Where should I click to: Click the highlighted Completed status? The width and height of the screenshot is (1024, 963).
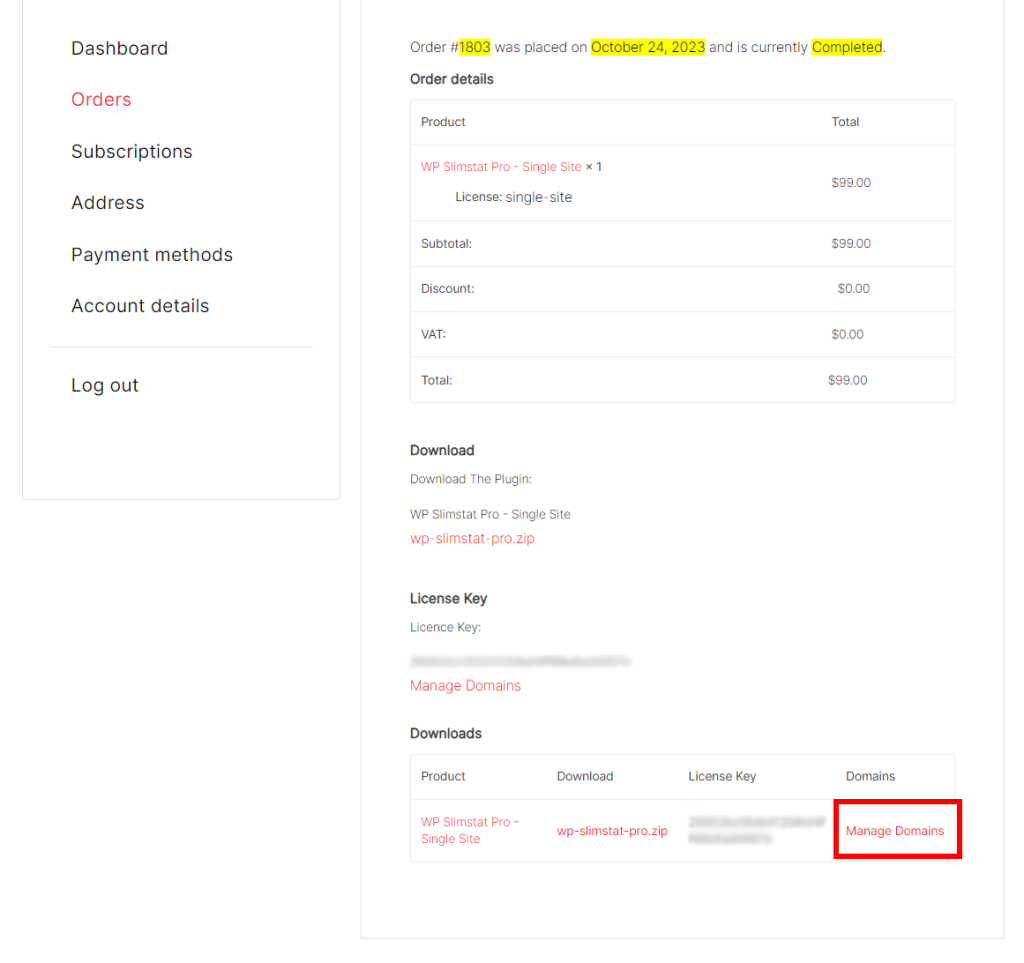pyautogui.click(x=846, y=47)
